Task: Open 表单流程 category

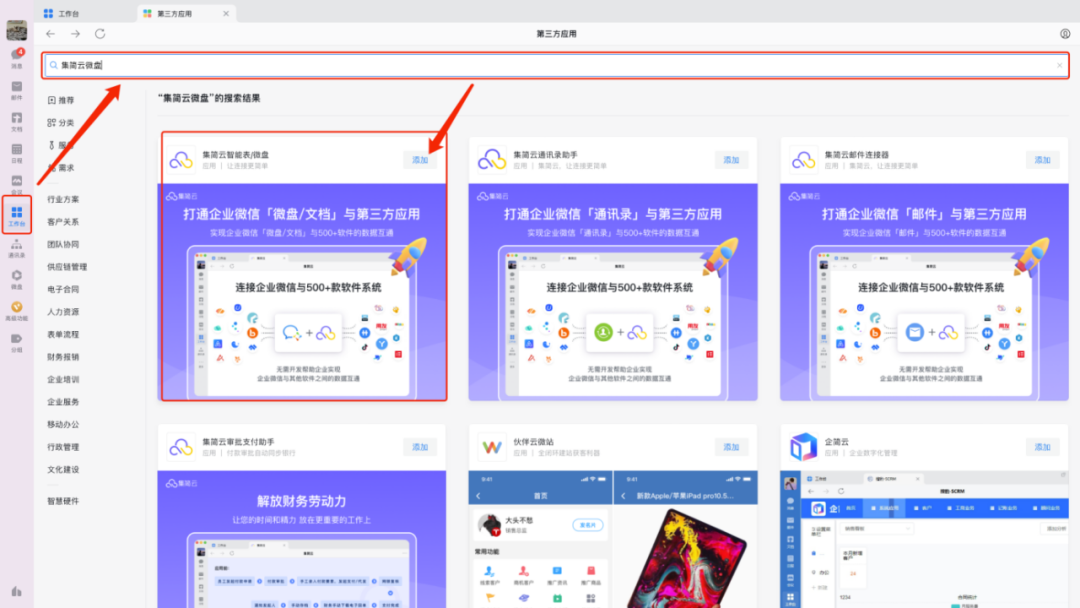Action: [63, 335]
